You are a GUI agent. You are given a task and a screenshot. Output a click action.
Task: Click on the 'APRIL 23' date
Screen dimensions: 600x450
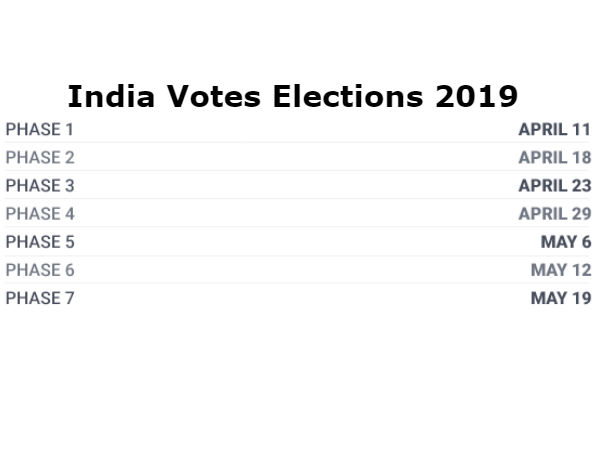click(555, 185)
